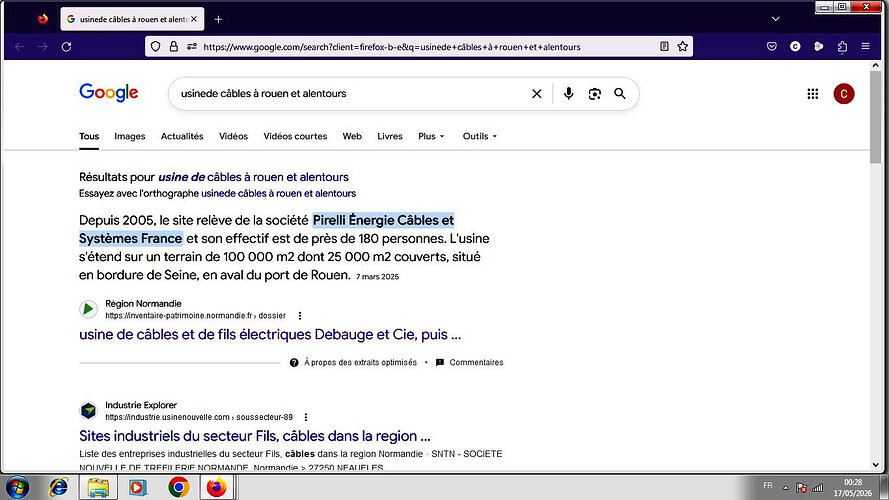Image resolution: width=889 pixels, height=500 pixels.
Task: Open the Région Normandie site favicon
Action: click(88, 309)
